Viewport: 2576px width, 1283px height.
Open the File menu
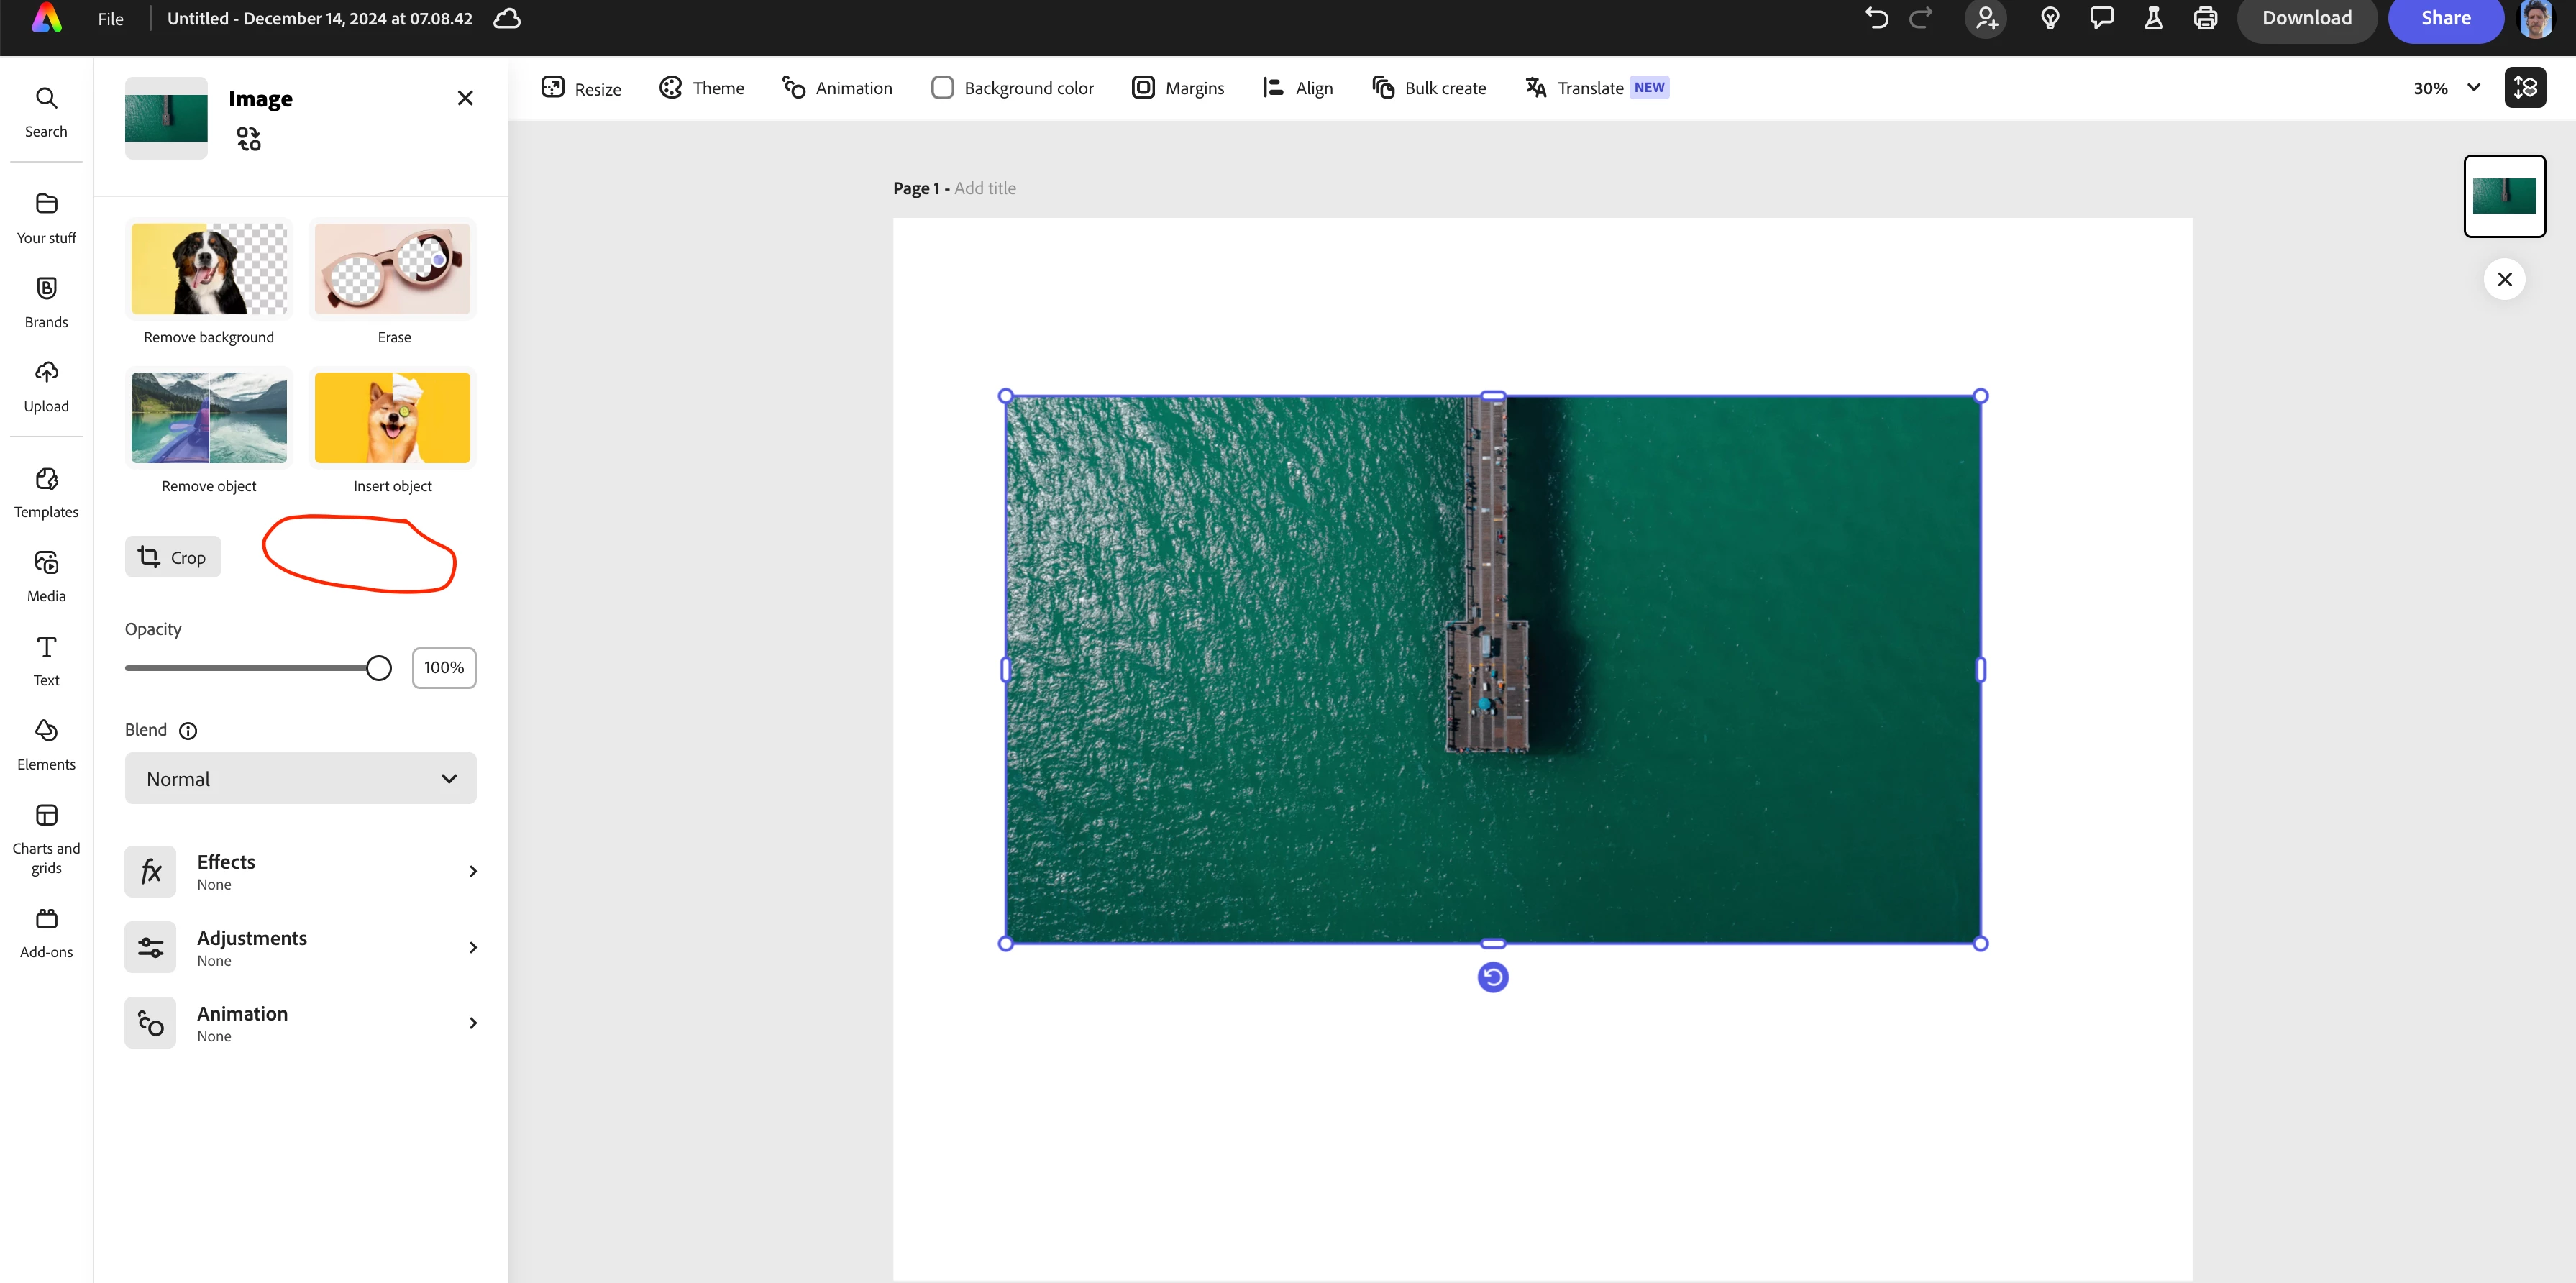point(110,19)
